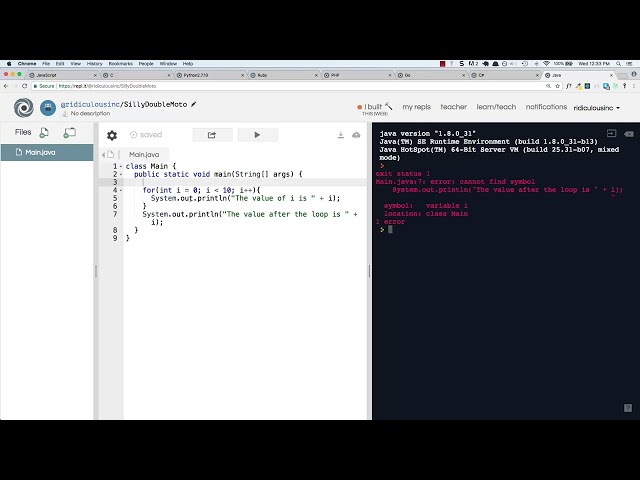Screen dimensions: 640x480
Task: Click the repl.it swirl logo
Action: pos(24,108)
